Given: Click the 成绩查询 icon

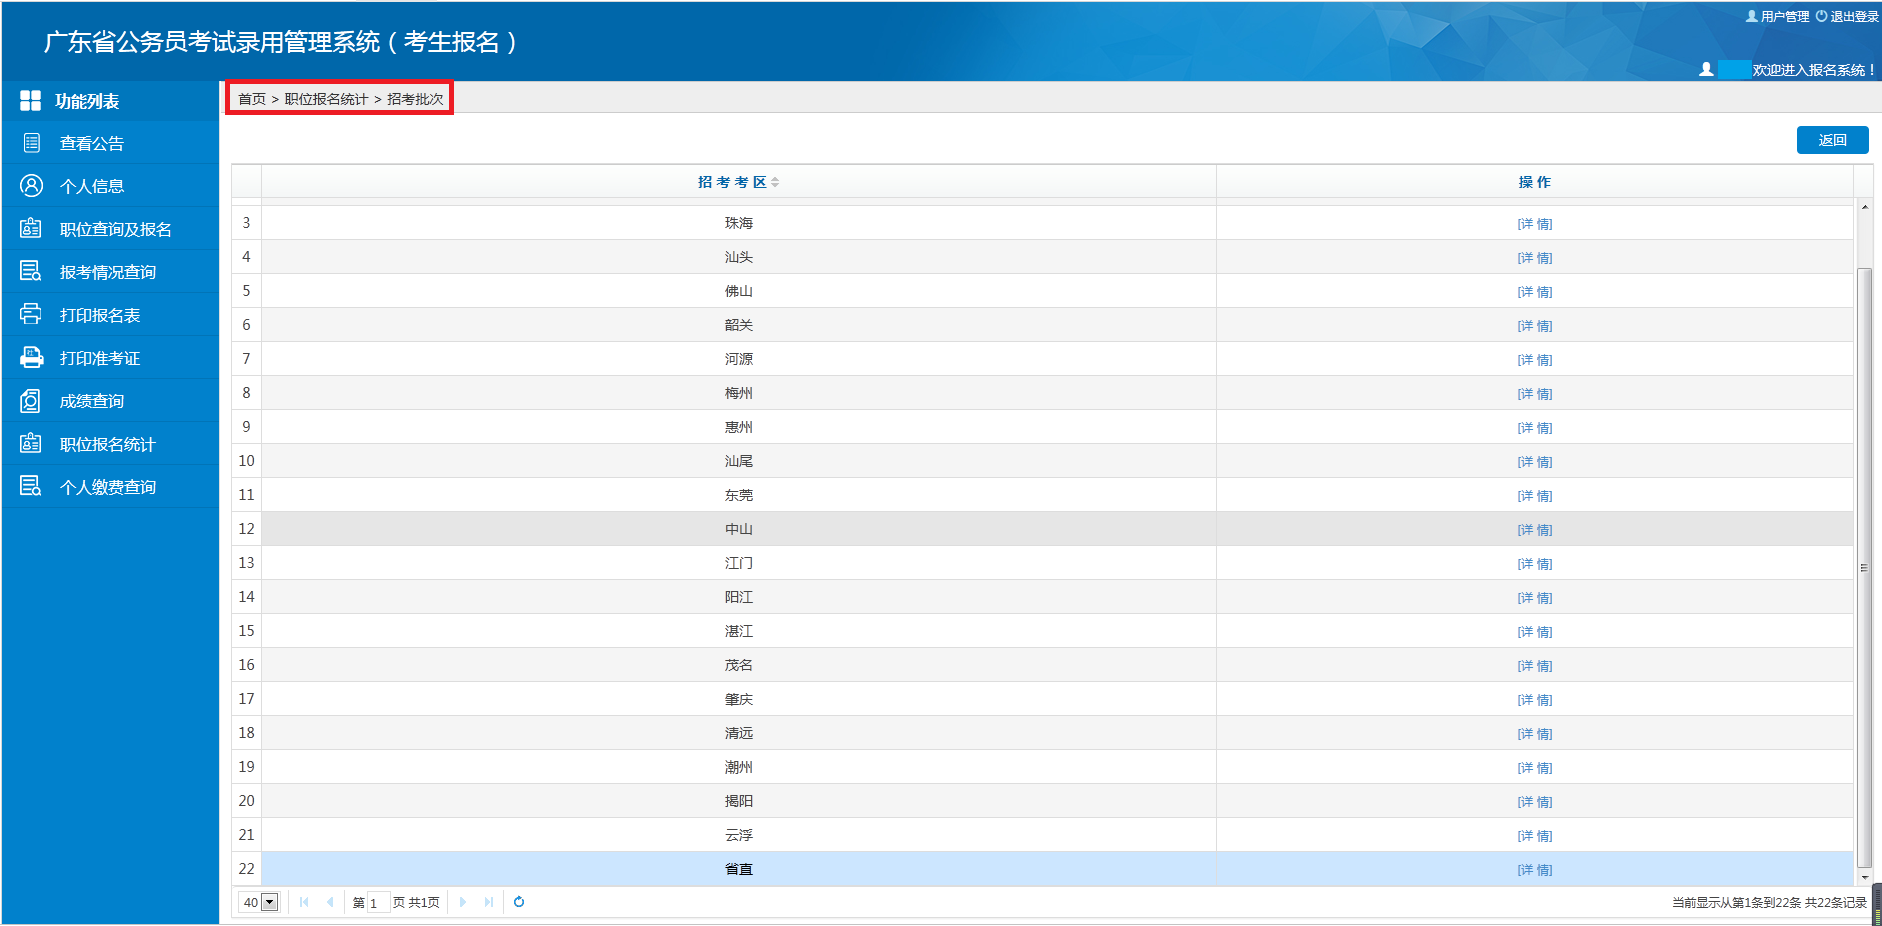Looking at the screenshot, I should [x=31, y=401].
